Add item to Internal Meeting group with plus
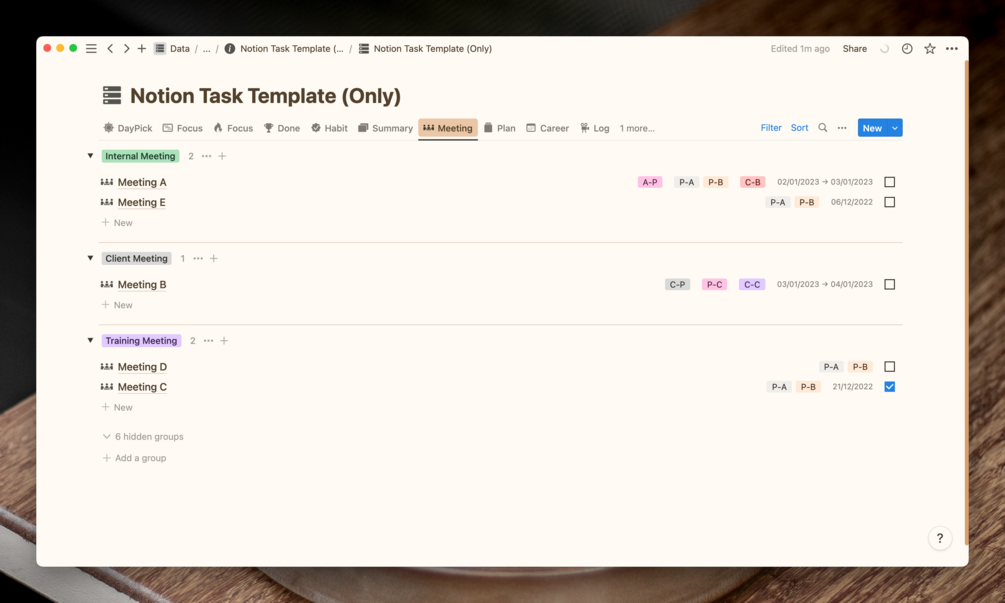Viewport: 1005px width, 603px height. [x=222, y=156]
